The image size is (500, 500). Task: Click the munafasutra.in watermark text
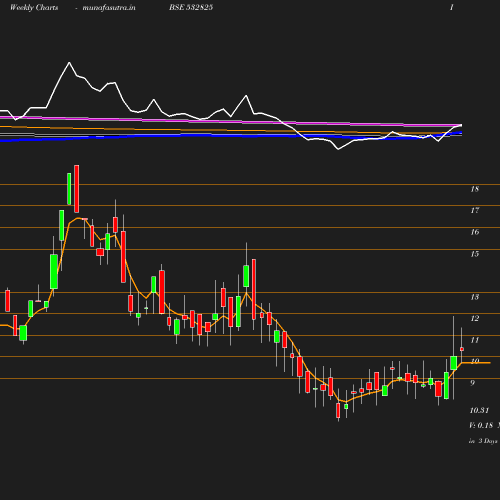(109, 8)
